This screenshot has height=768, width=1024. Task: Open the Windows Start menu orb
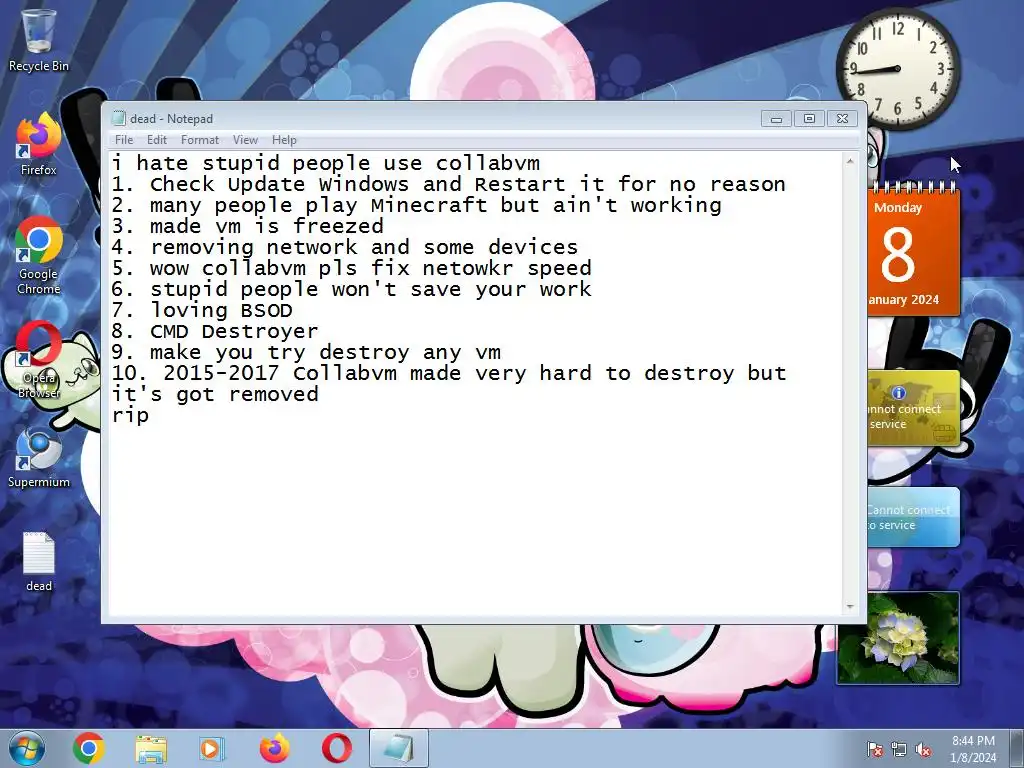27,748
